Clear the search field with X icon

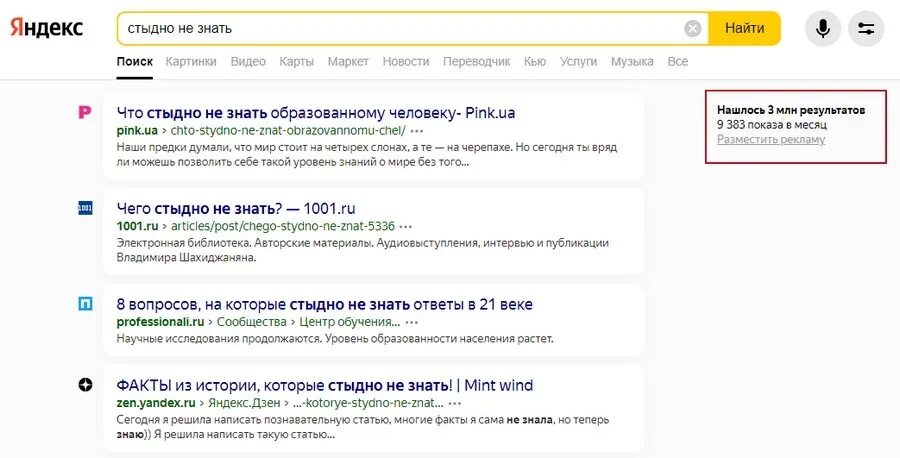(693, 28)
